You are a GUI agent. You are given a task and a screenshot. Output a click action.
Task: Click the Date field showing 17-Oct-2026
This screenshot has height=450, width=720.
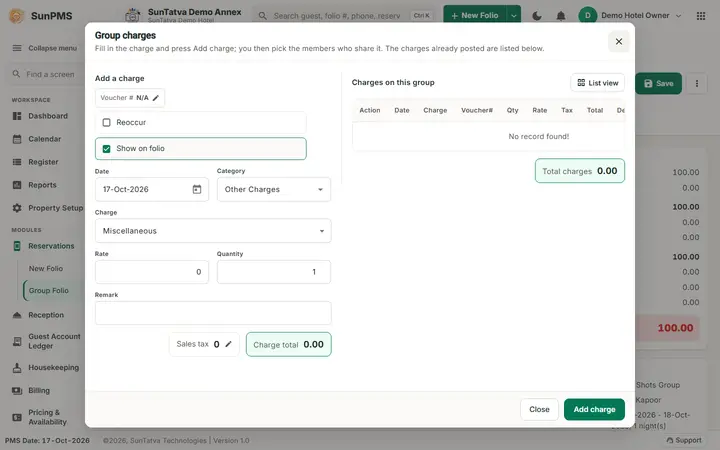(x=152, y=189)
